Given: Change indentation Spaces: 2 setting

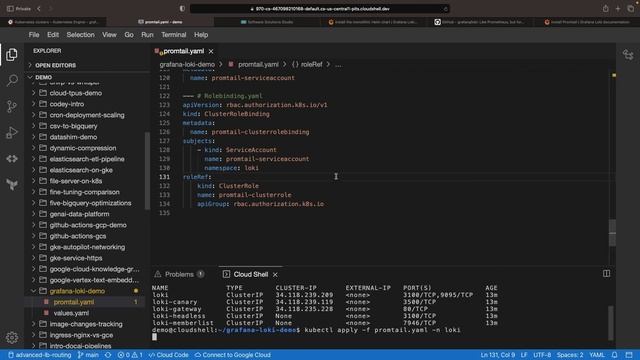Looking at the screenshot, I should tap(570, 355).
